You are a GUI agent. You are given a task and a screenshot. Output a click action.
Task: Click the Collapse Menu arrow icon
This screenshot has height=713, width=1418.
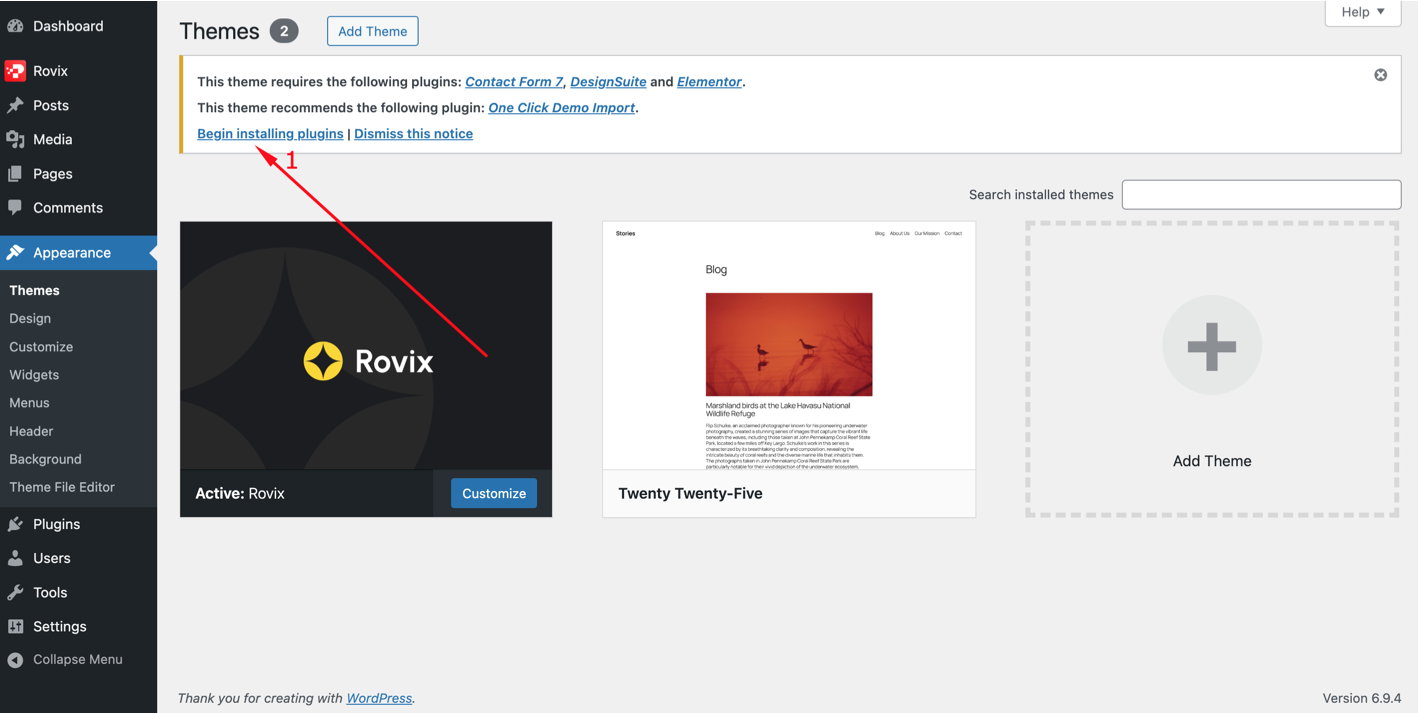[x=15, y=660]
